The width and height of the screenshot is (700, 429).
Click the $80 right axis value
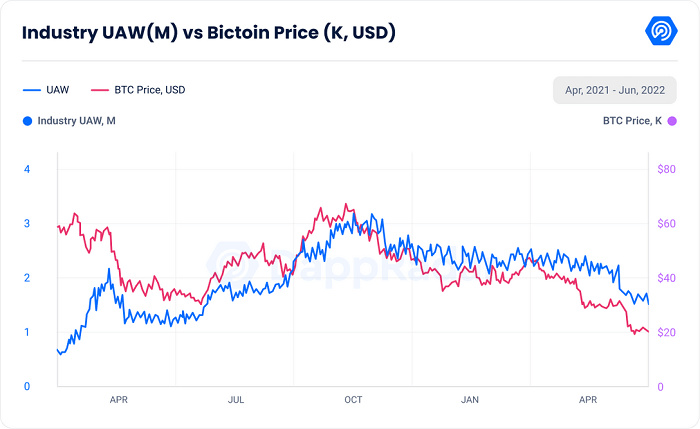pos(667,169)
